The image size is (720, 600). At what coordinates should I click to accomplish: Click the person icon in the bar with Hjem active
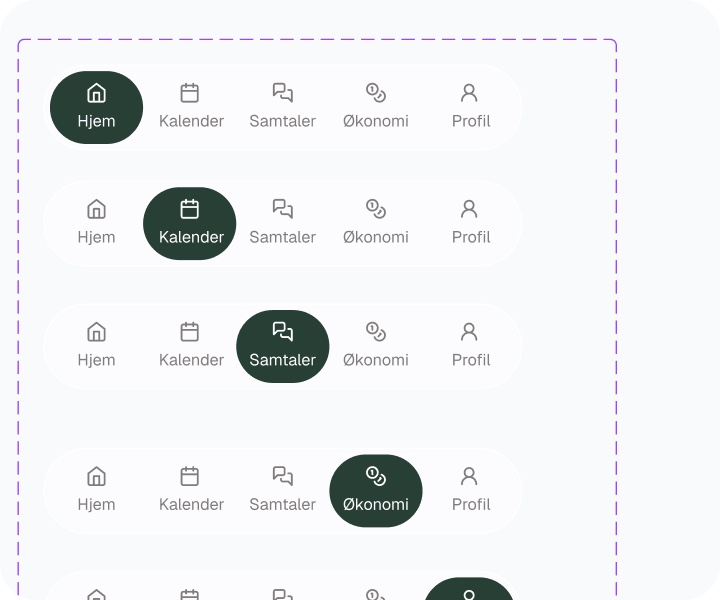(469, 93)
